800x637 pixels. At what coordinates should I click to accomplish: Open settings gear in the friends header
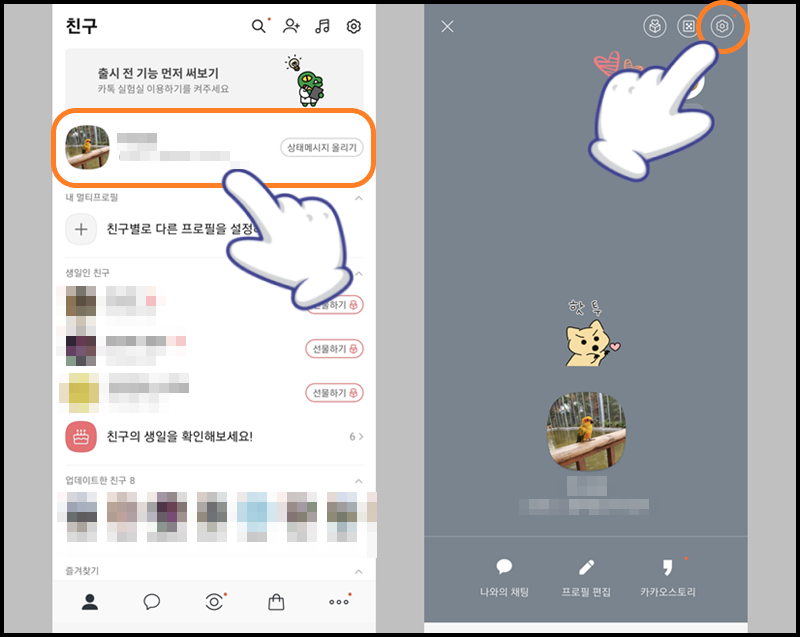[x=354, y=26]
